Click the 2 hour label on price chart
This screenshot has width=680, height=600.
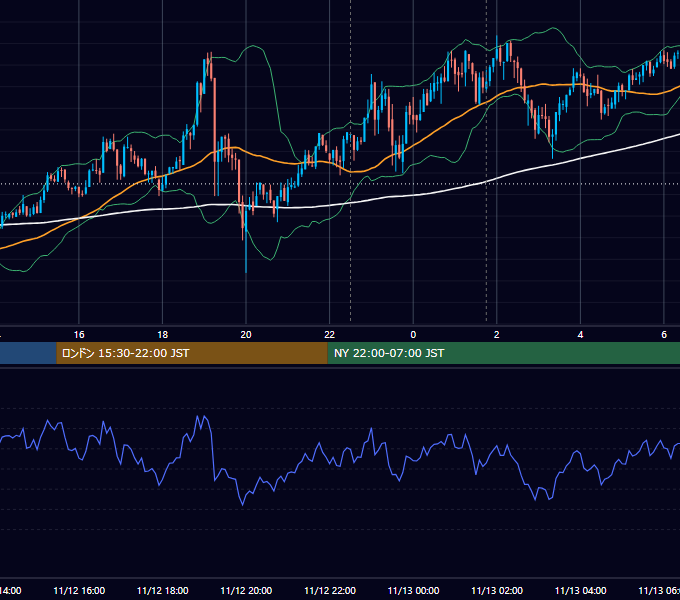(497, 335)
